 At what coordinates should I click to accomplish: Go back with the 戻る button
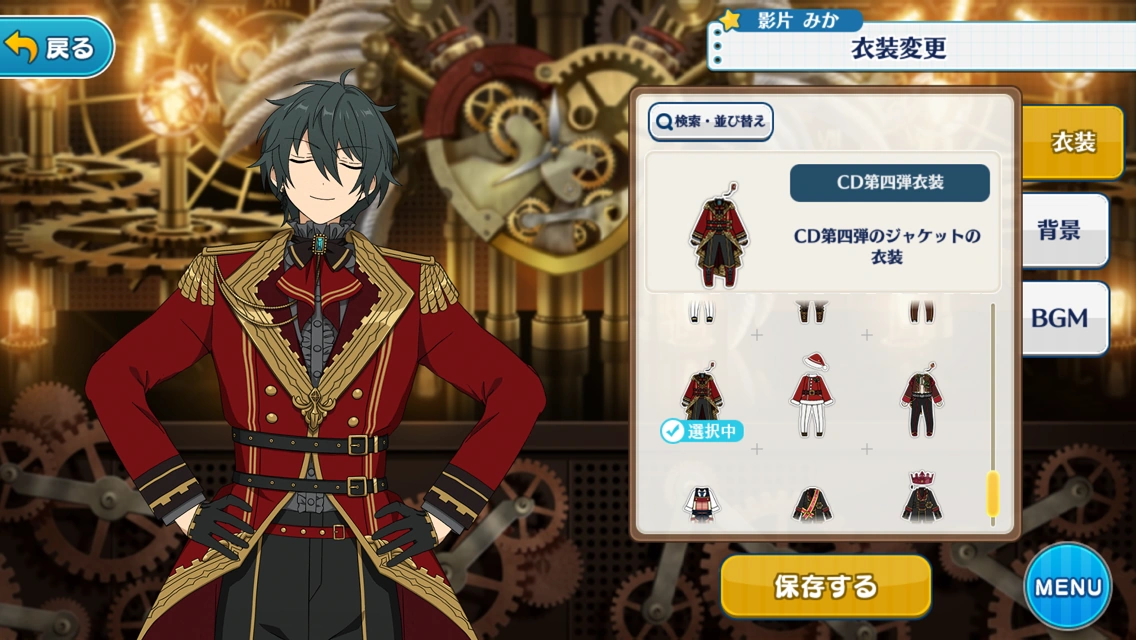point(55,47)
